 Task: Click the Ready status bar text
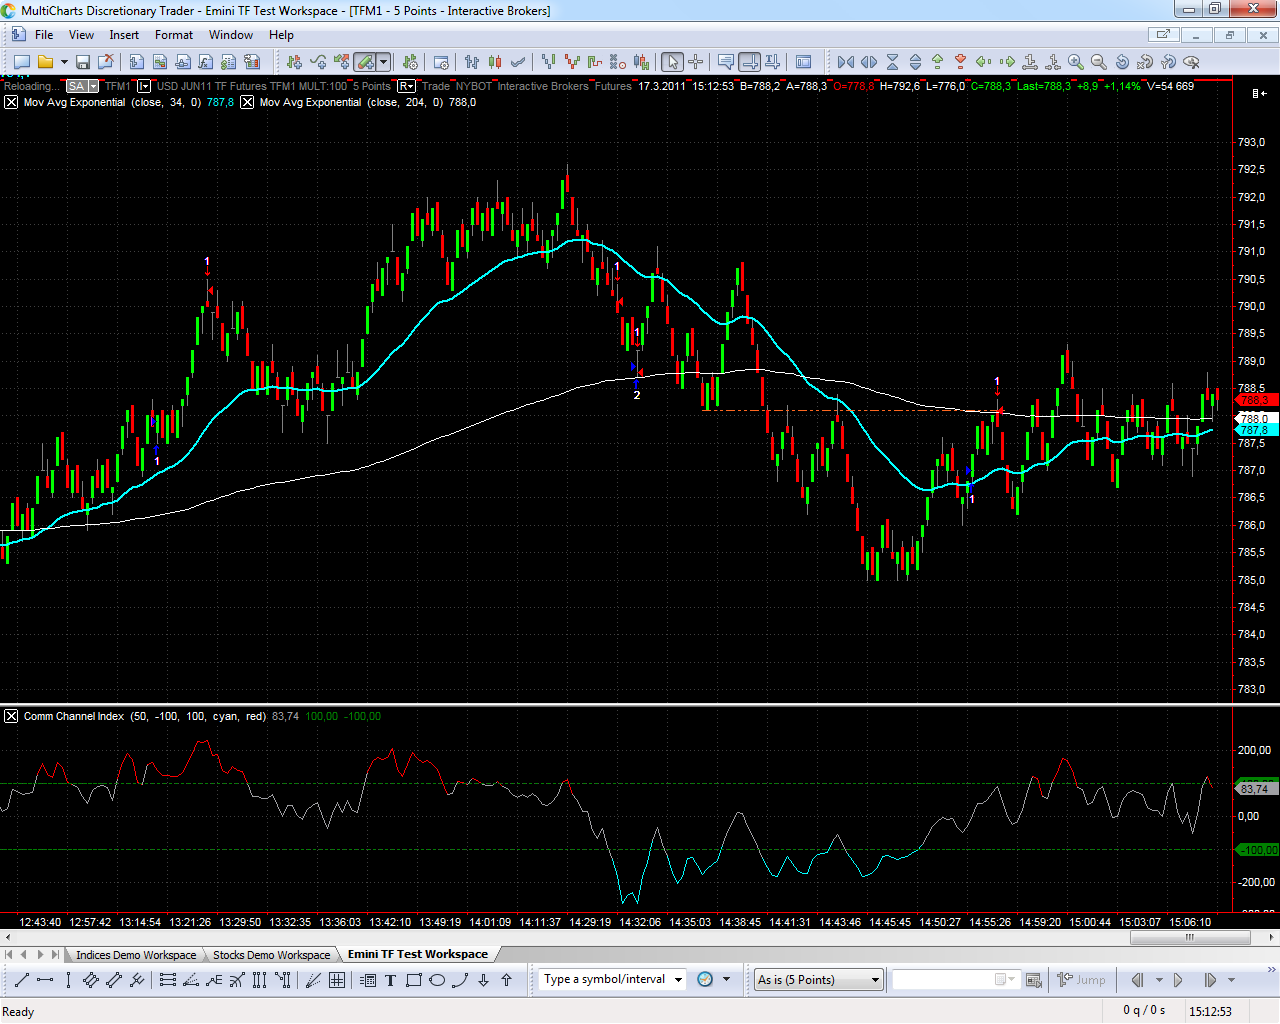[18, 1012]
